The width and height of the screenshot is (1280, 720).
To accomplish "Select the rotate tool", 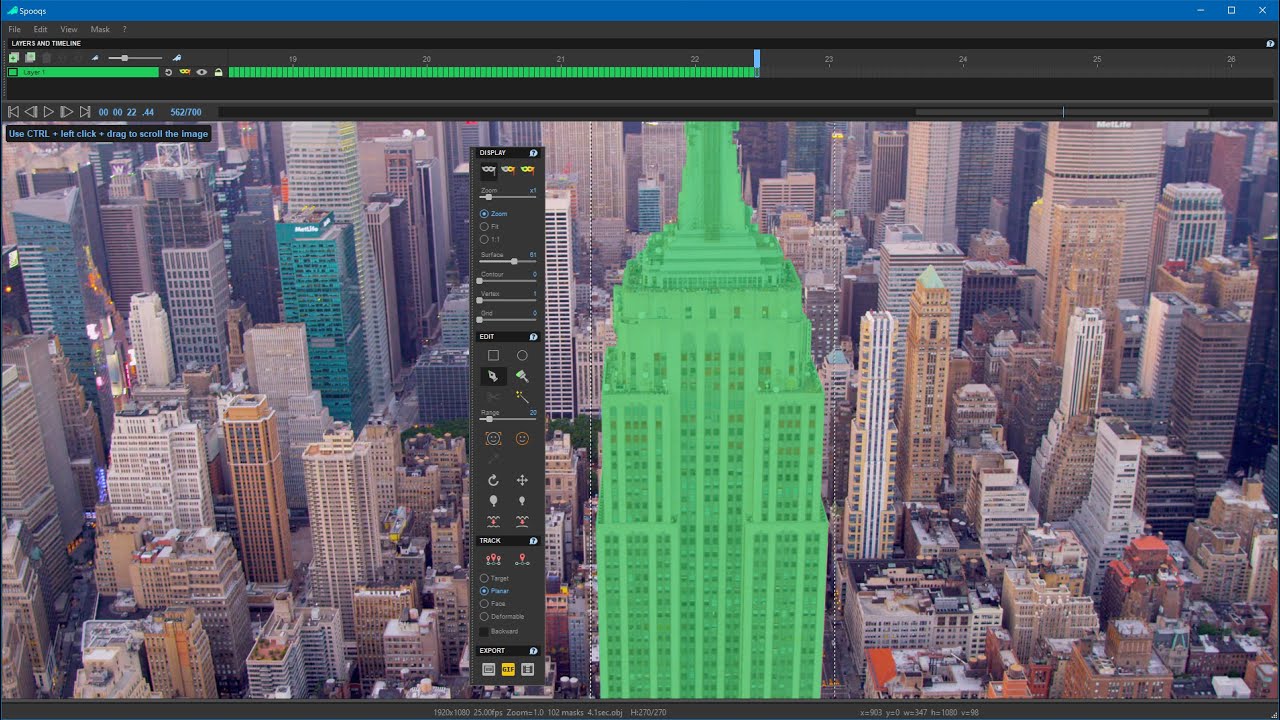I will (493, 480).
